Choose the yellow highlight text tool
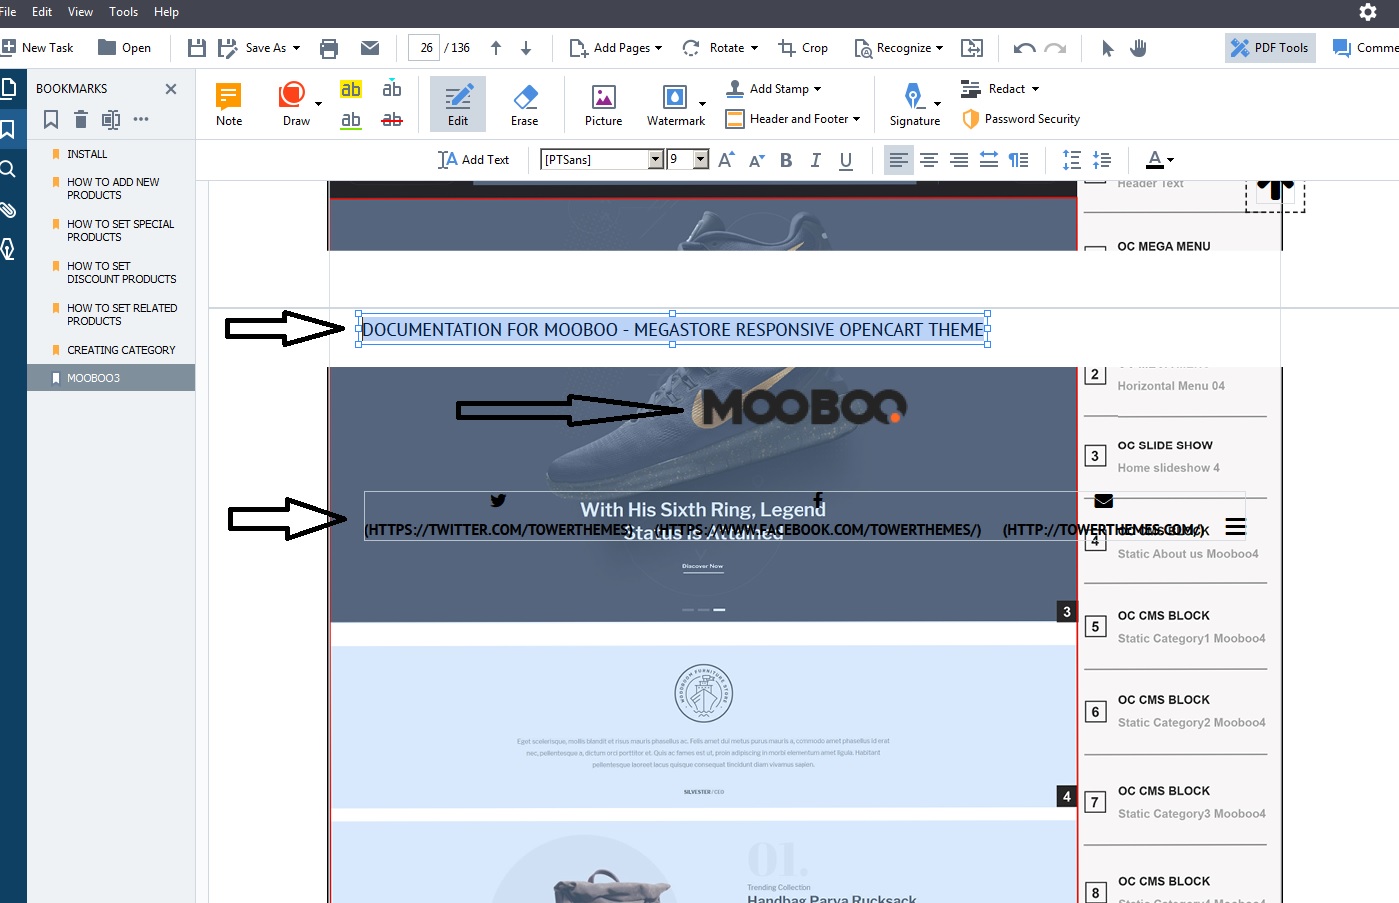The height and width of the screenshot is (903, 1399). tap(351, 89)
